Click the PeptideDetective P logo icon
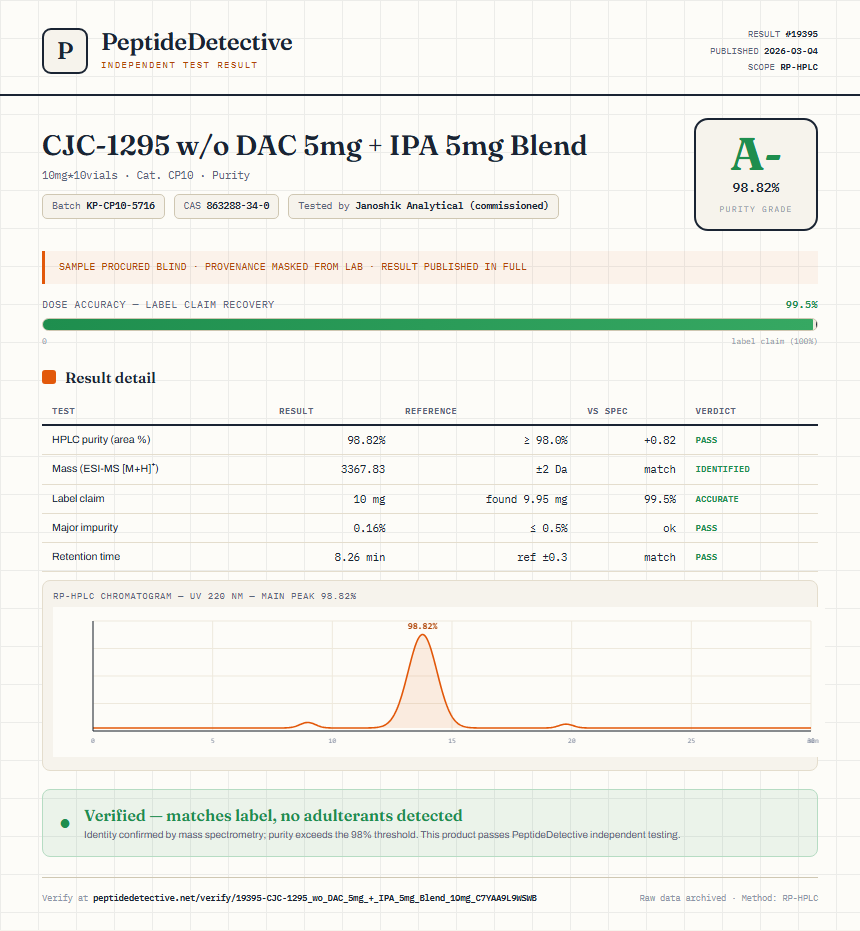 coord(65,51)
